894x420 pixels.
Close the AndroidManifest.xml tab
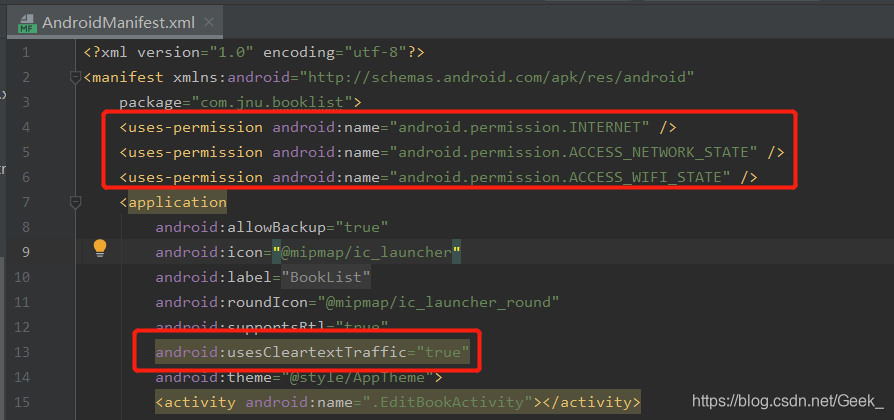tap(209, 23)
